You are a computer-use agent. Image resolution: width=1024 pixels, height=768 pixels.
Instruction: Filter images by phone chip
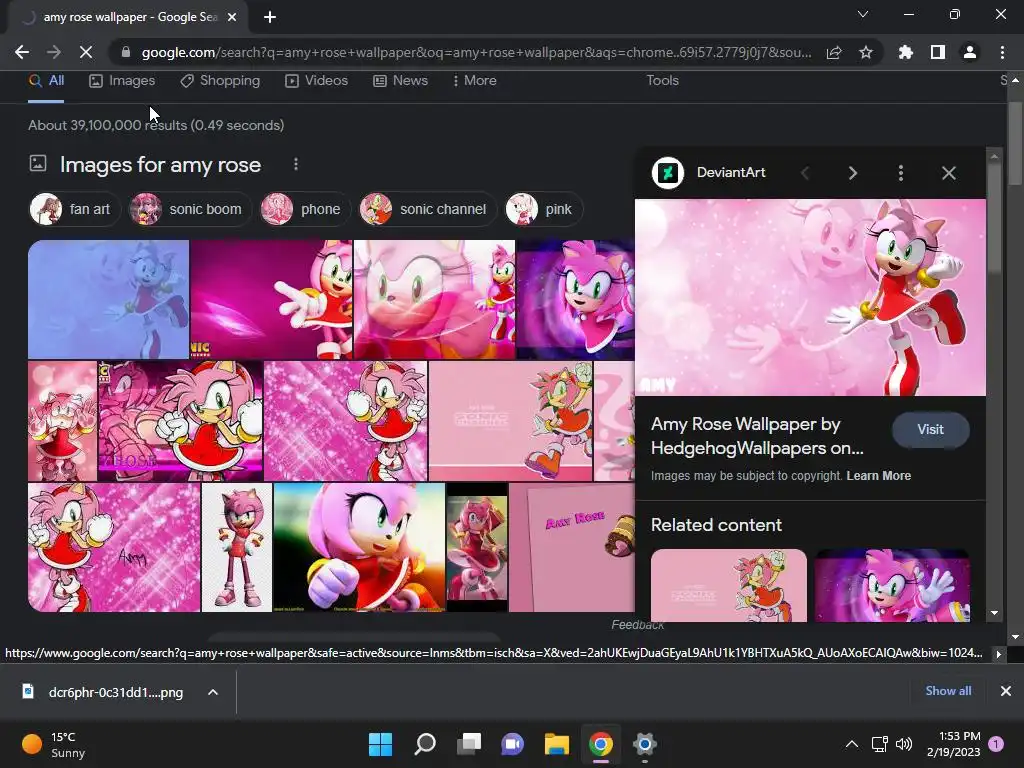click(x=305, y=209)
